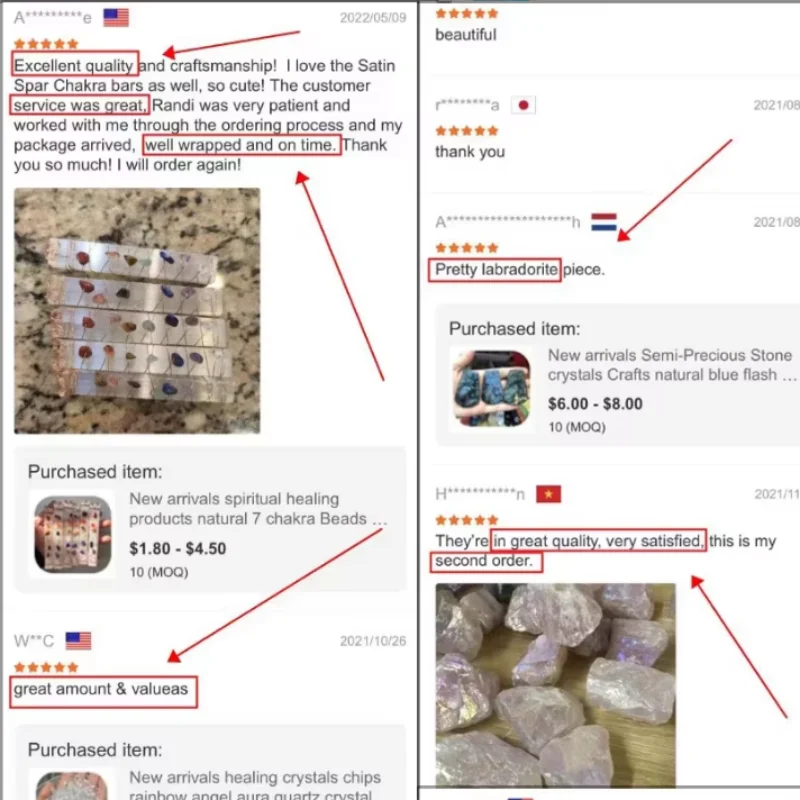Click the stars above the "thank you" review
The height and width of the screenshot is (800, 800).
click(x=467, y=131)
